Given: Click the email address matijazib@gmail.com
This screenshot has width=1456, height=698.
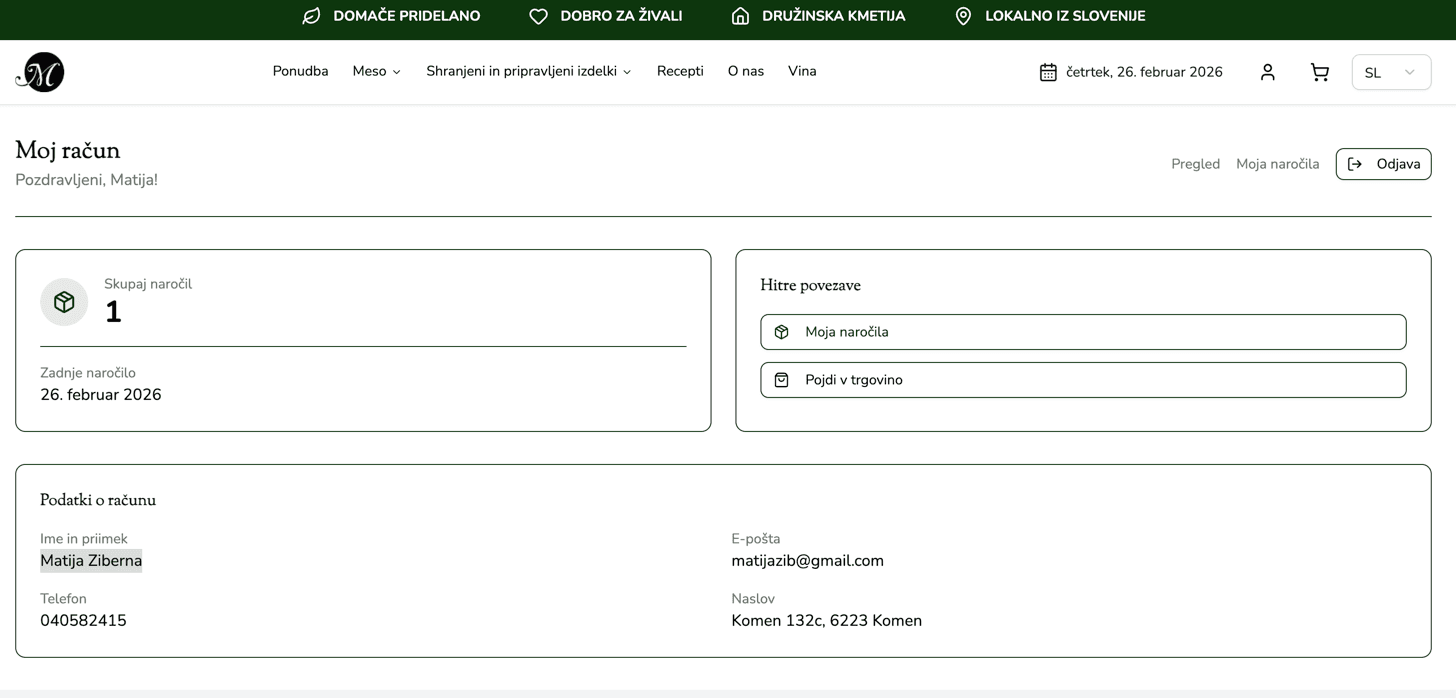Looking at the screenshot, I should (807, 561).
